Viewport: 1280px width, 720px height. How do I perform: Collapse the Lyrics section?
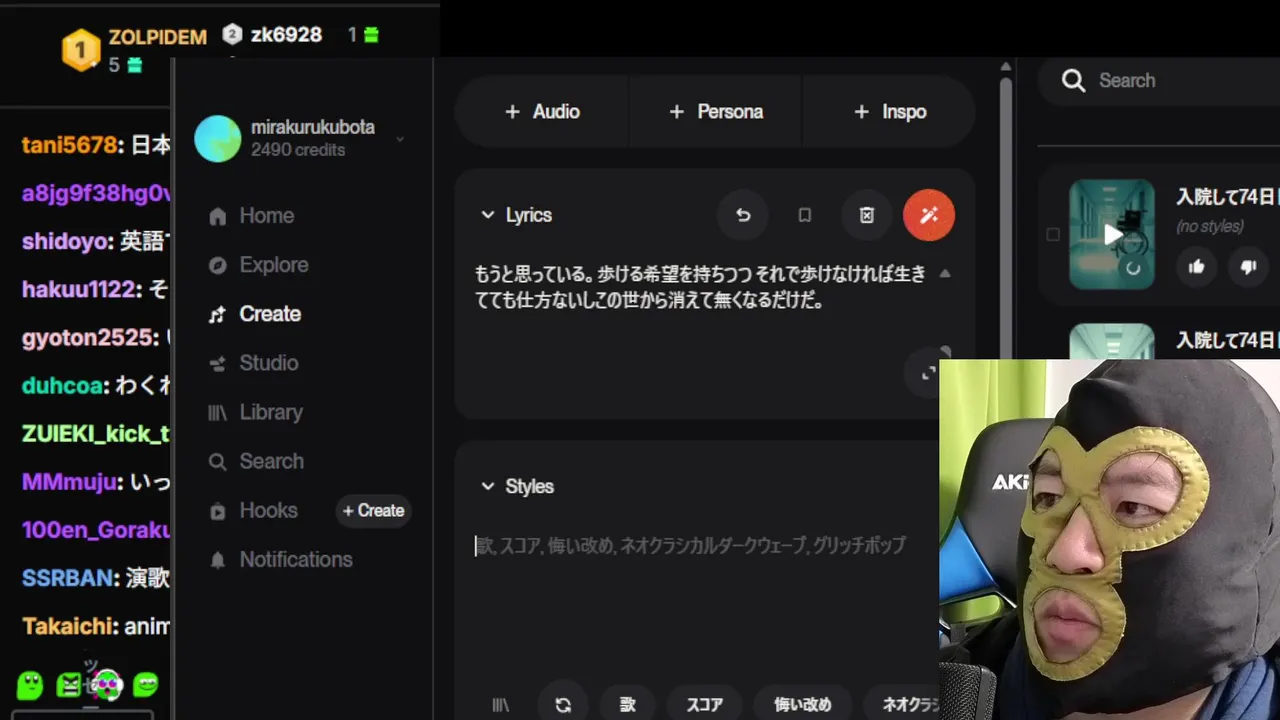[488, 215]
